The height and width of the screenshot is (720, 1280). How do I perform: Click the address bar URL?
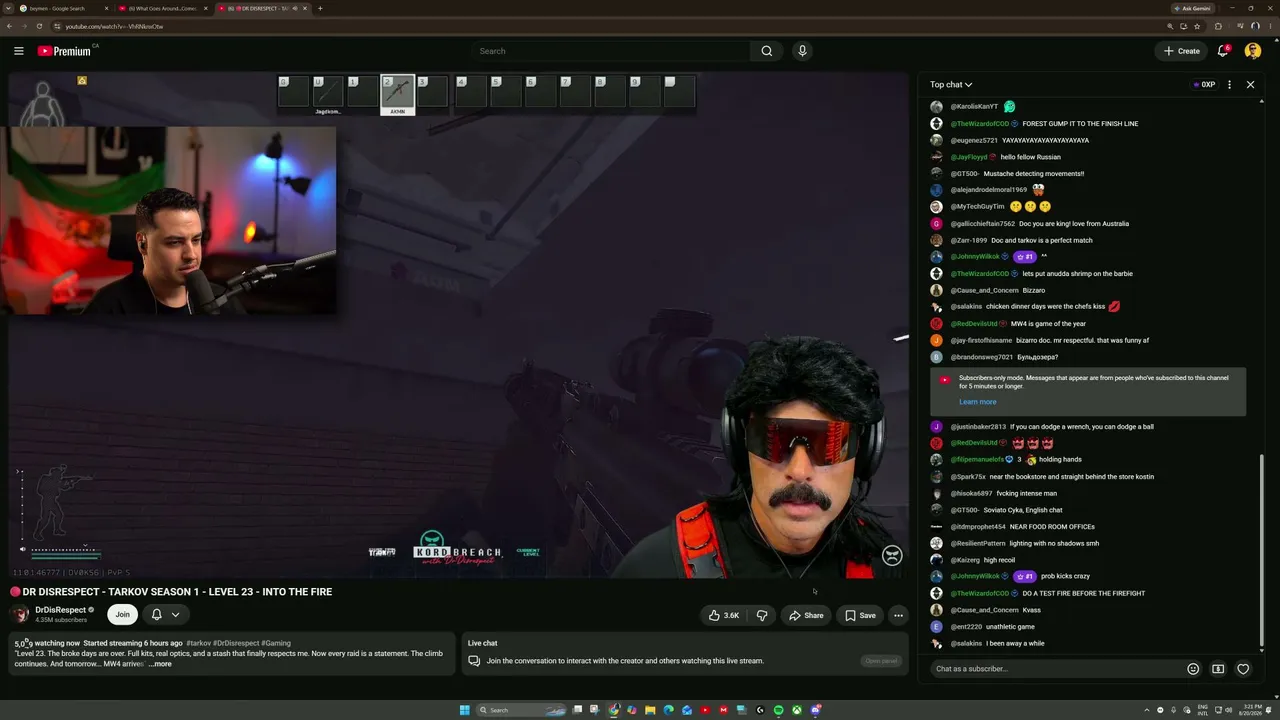[x=114, y=26]
